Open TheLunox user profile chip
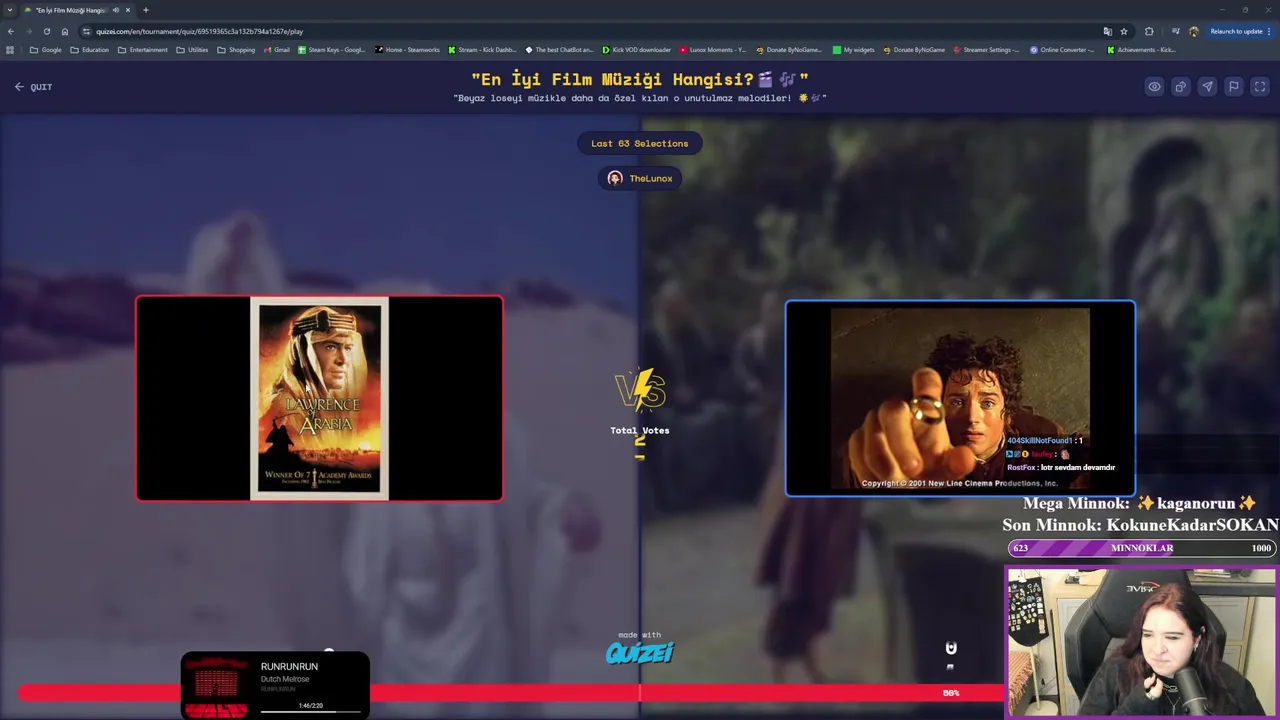Image resolution: width=1280 pixels, height=720 pixels. coord(640,178)
